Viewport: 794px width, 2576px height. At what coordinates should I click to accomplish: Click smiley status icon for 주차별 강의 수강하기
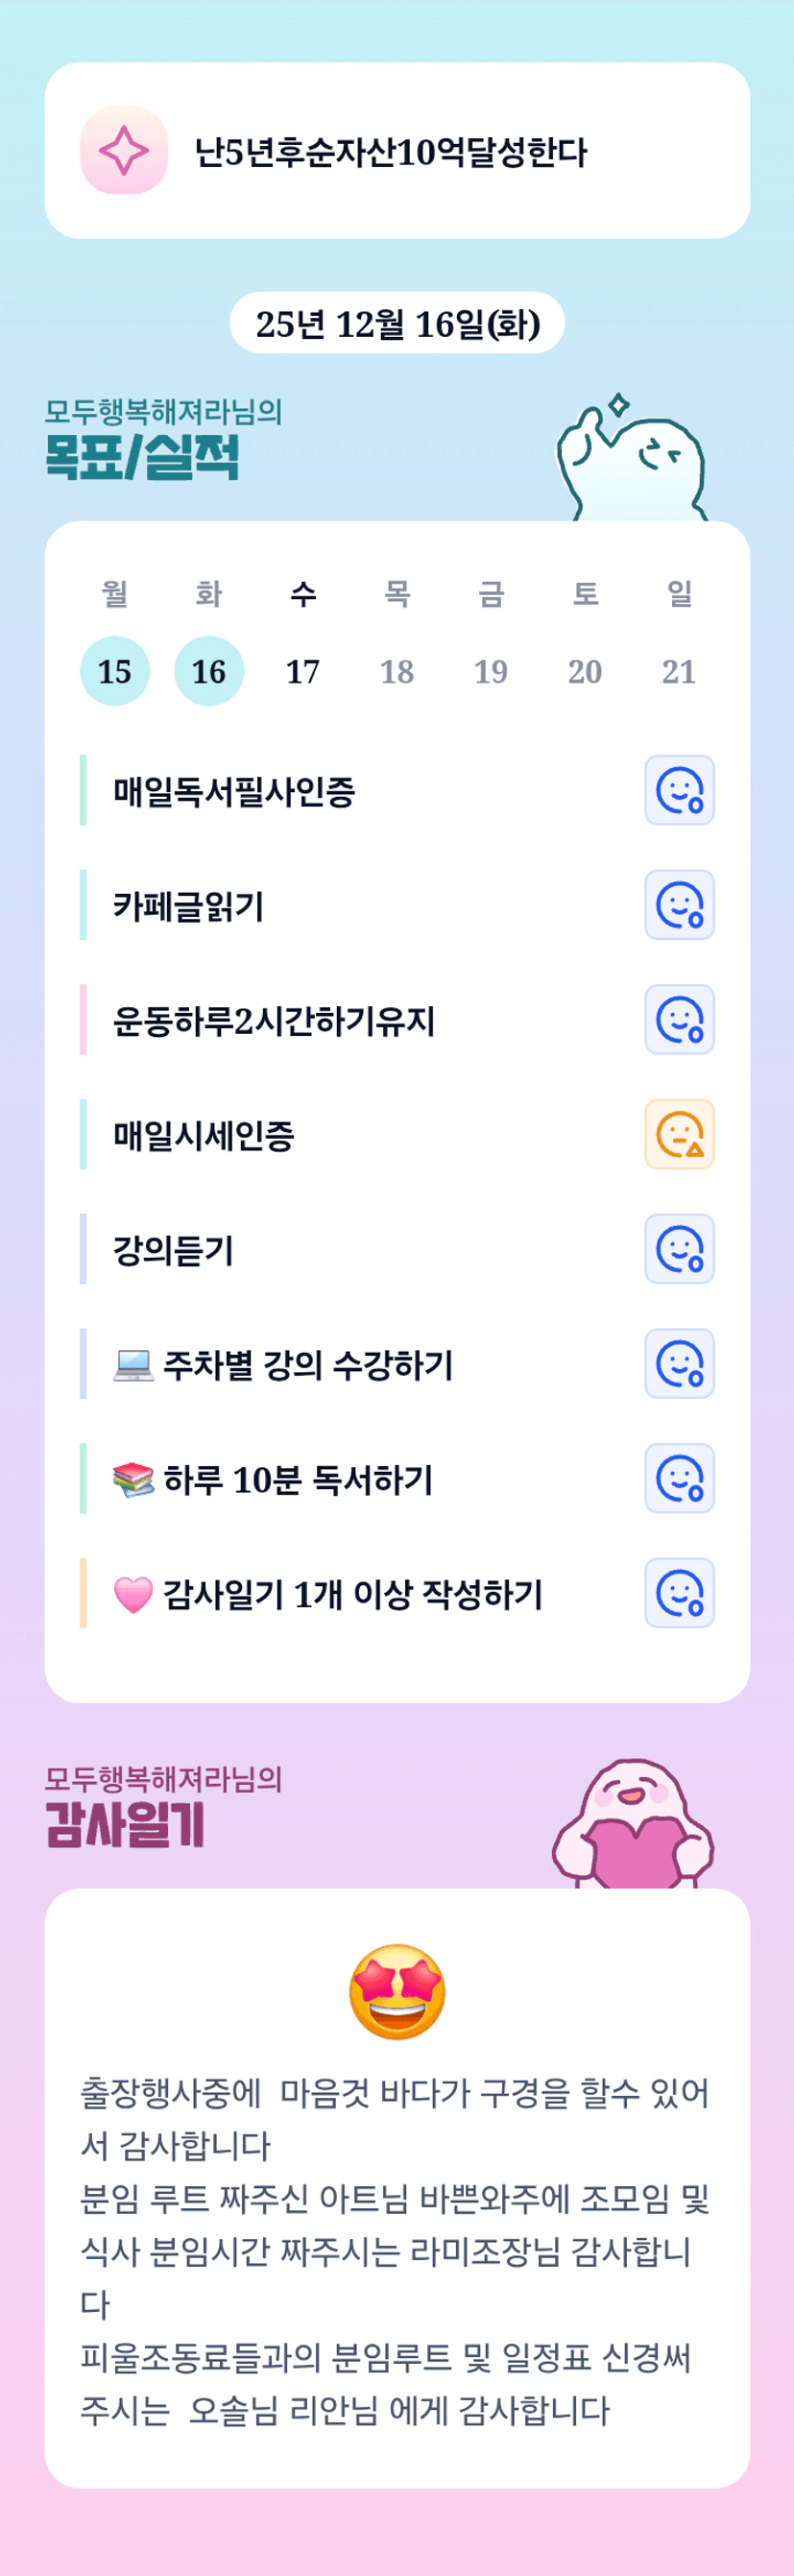[x=679, y=1364]
